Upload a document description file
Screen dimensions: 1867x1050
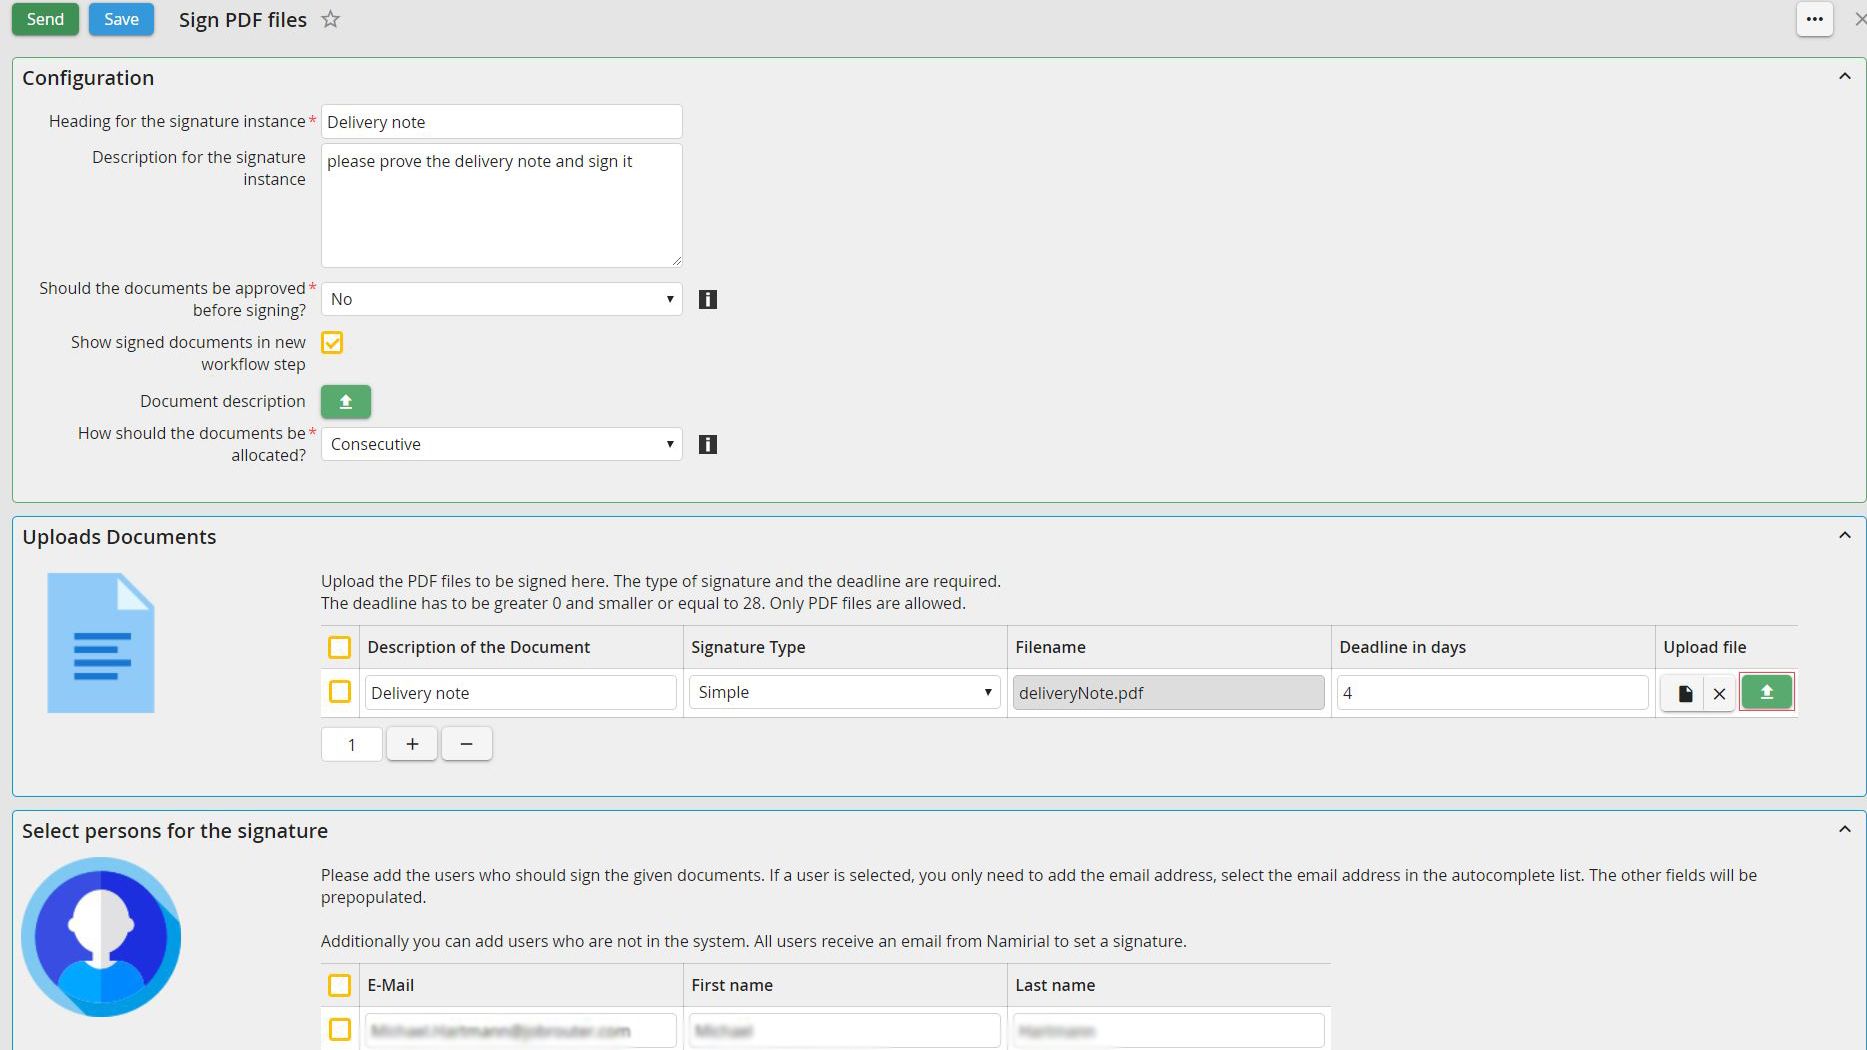tap(345, 401)
